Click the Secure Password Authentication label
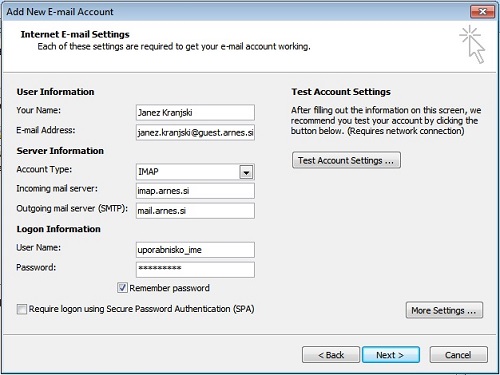The height and width of the screenshot is (375, 500). [x=141, y=309]
